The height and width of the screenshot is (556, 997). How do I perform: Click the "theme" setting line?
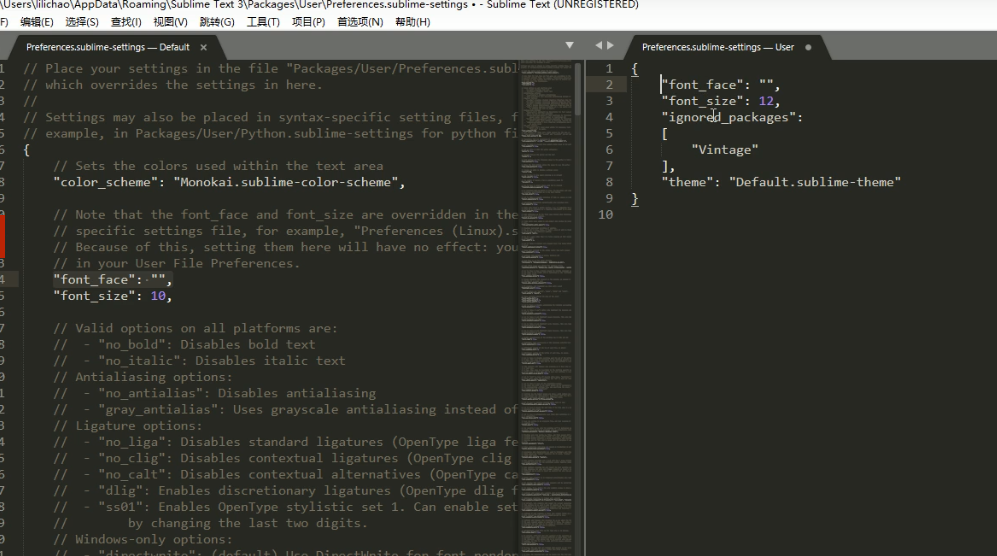[781, 183]
